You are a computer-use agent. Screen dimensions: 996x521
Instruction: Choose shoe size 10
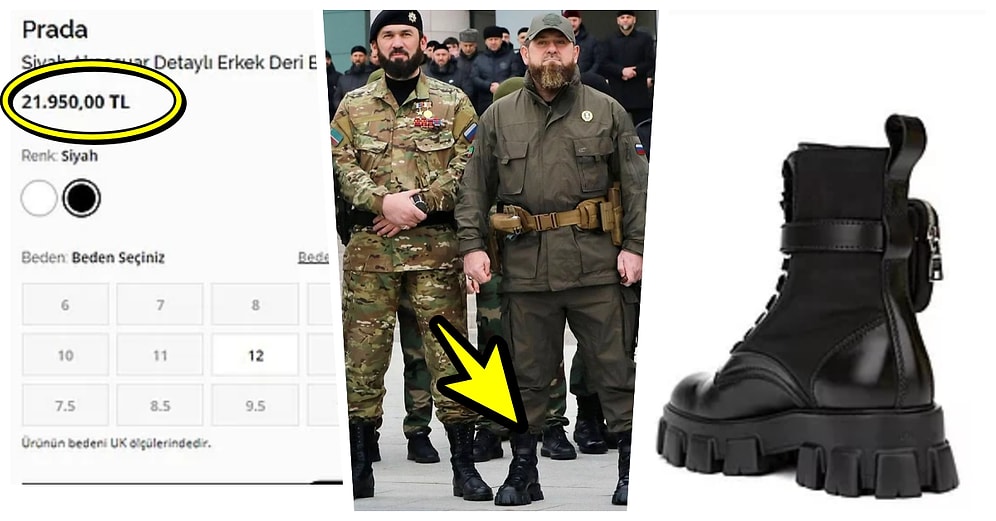pos(65,355)
